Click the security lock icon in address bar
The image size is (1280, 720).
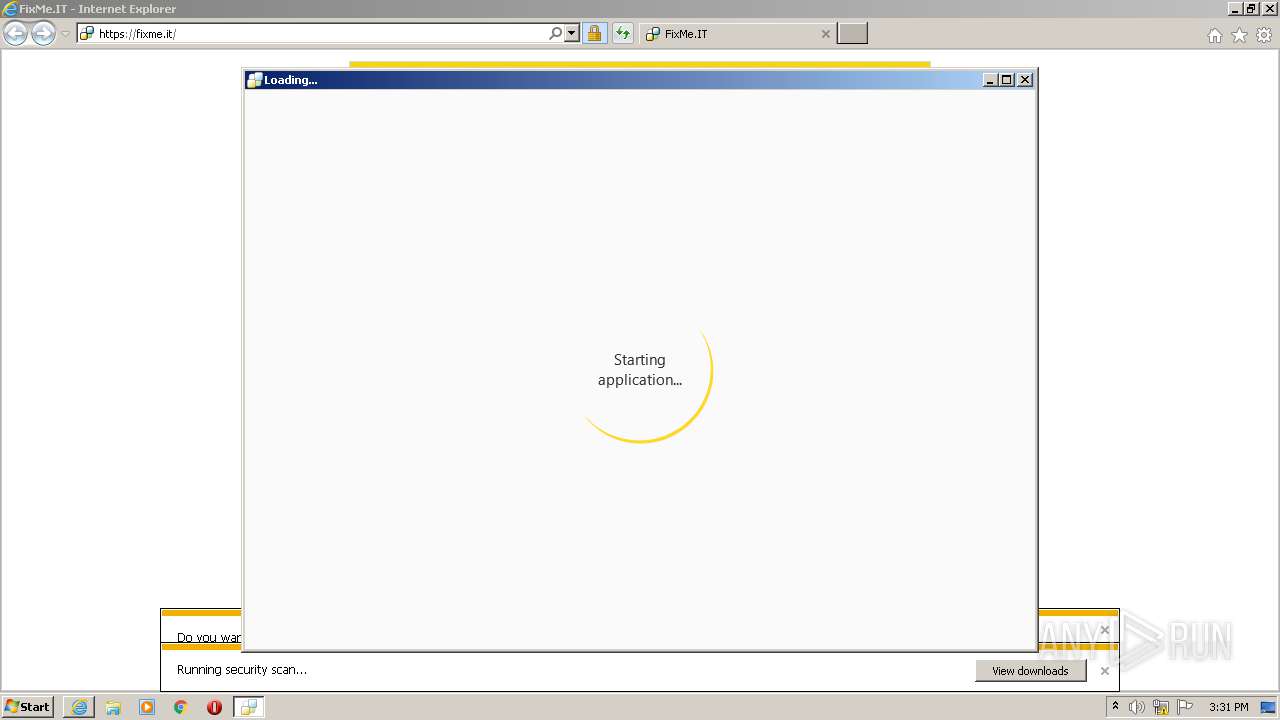[594, 33]
